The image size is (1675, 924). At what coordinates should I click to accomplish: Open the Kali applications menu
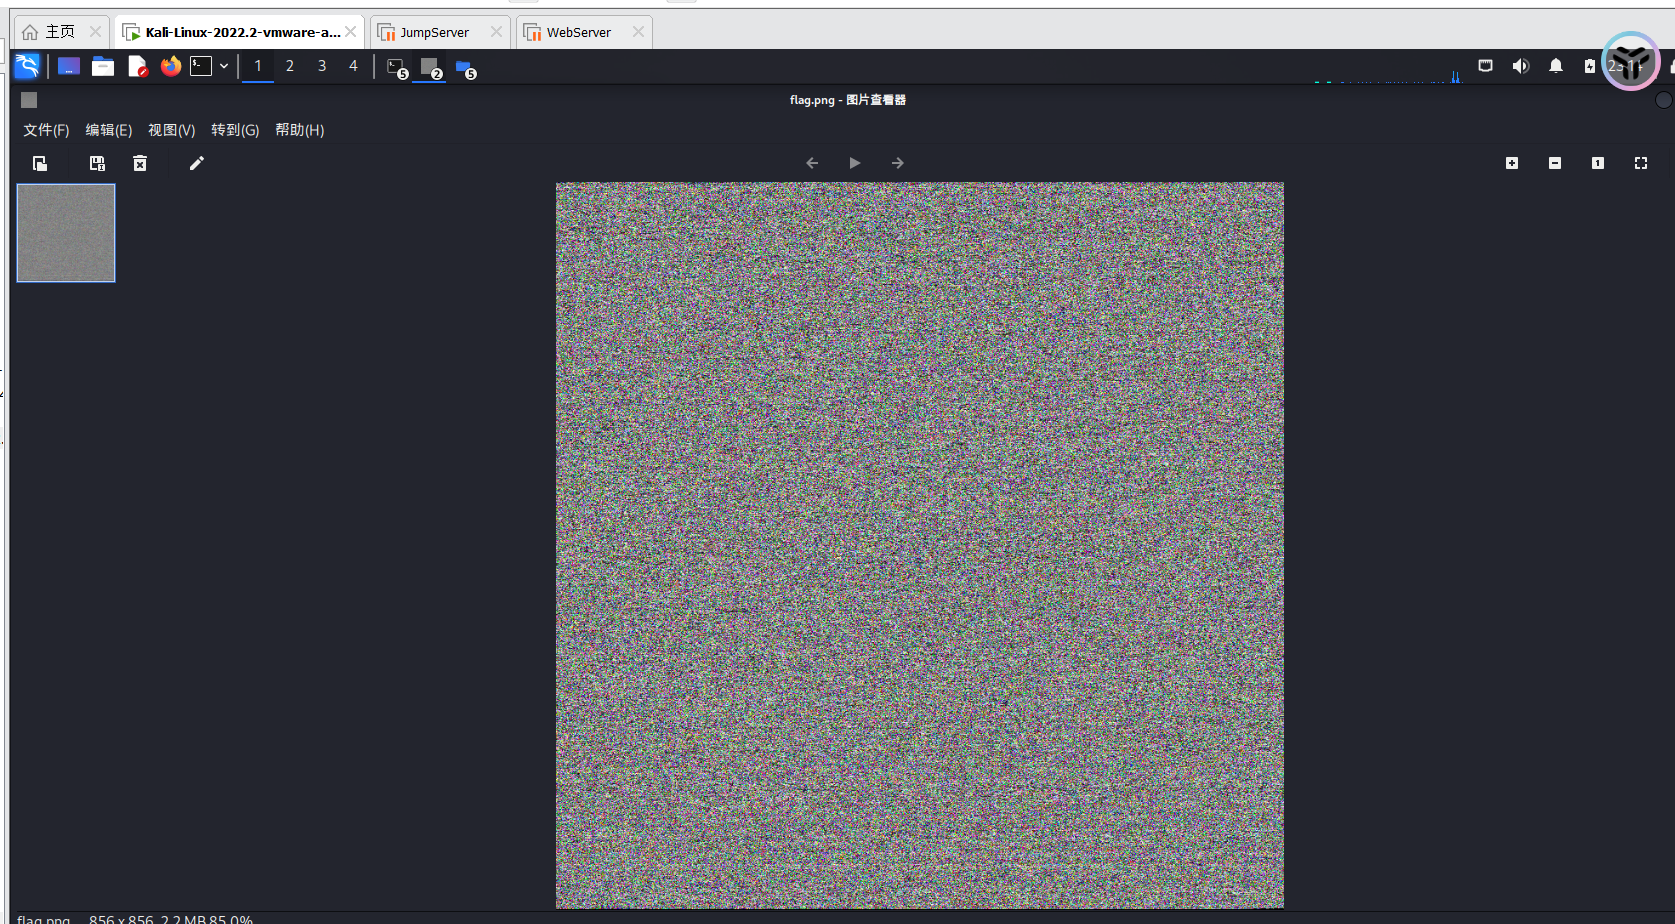click(27, 66)
